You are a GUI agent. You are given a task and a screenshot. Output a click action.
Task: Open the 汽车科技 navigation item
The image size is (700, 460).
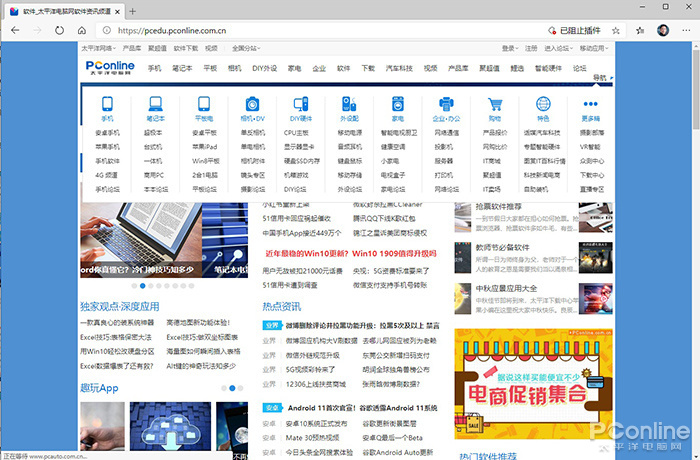pos(400,68)
